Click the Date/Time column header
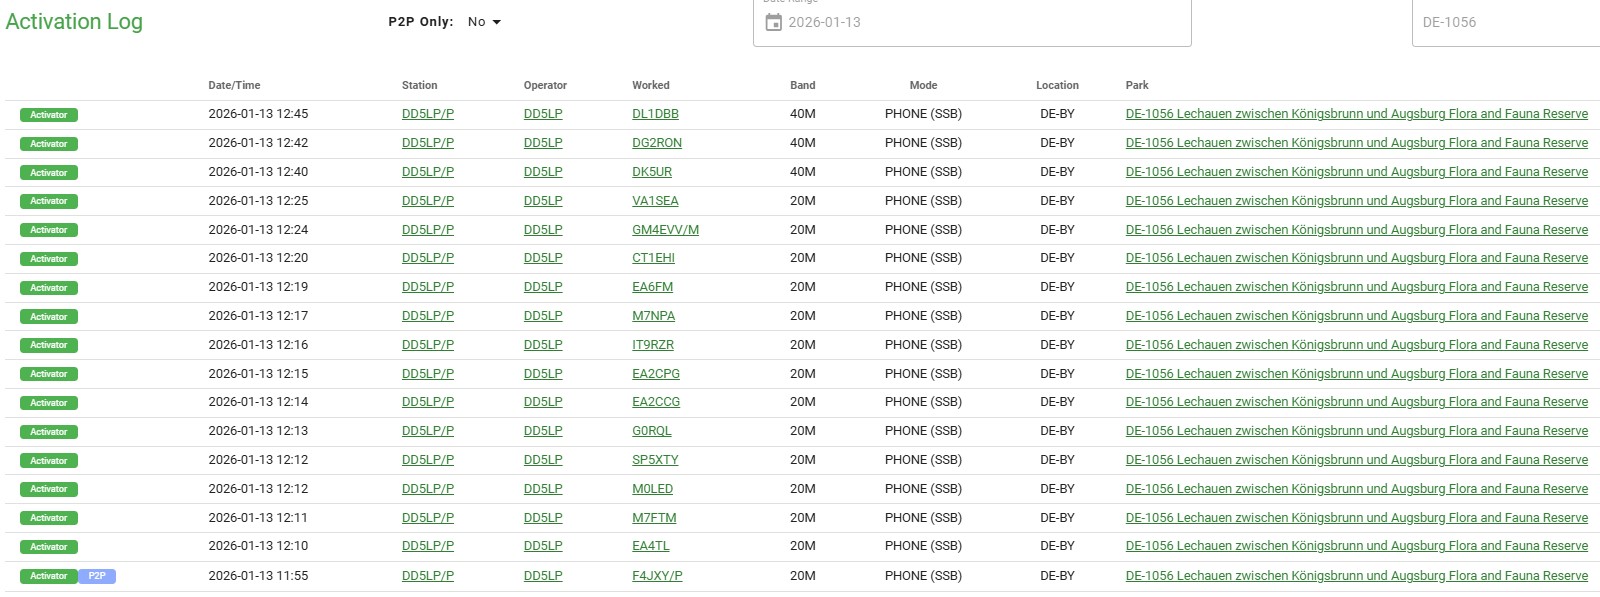Image resolution: width=1600 pixels, height=597 pixels. 234,86
